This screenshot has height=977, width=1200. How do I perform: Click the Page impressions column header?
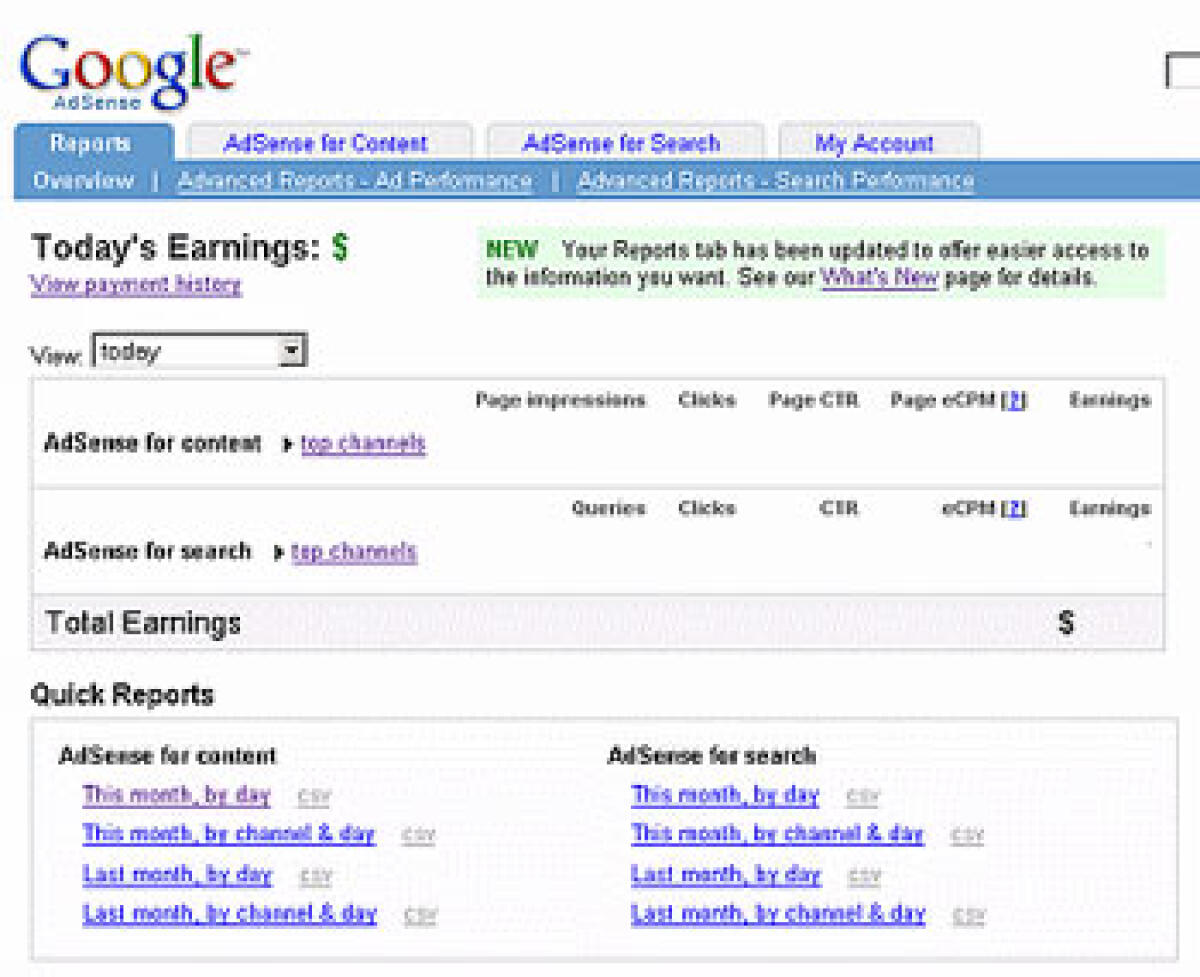[x=561, y=400]
